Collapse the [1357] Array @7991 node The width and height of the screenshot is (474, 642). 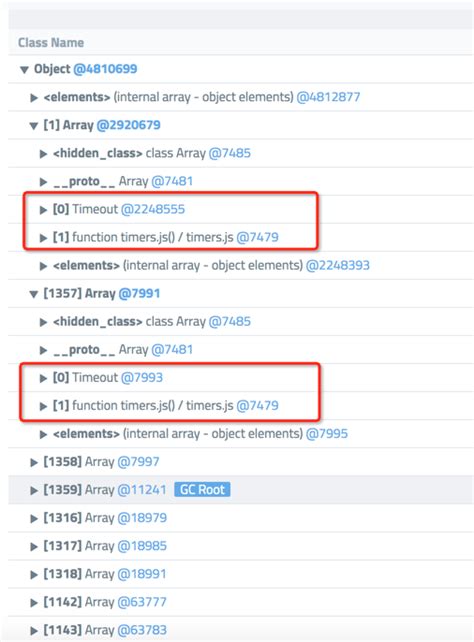[x=34, y=294]
